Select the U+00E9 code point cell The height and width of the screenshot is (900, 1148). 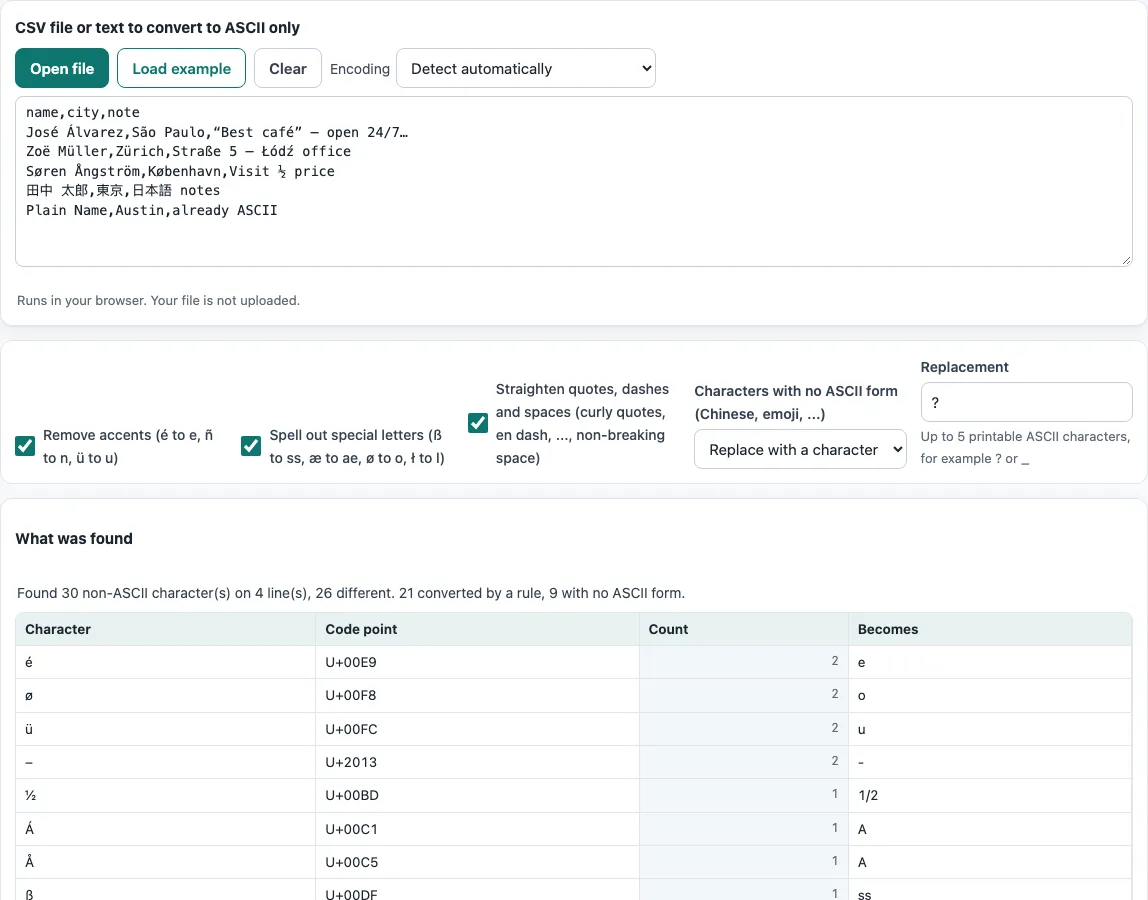pos(477,662)
